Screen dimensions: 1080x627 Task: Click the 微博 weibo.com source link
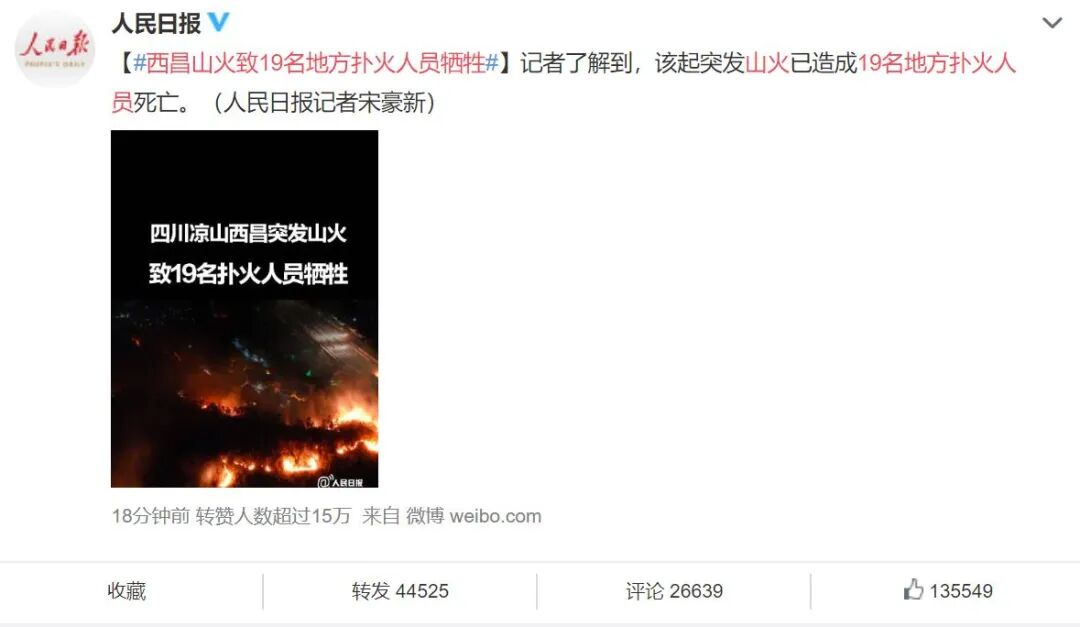[473, 516]
